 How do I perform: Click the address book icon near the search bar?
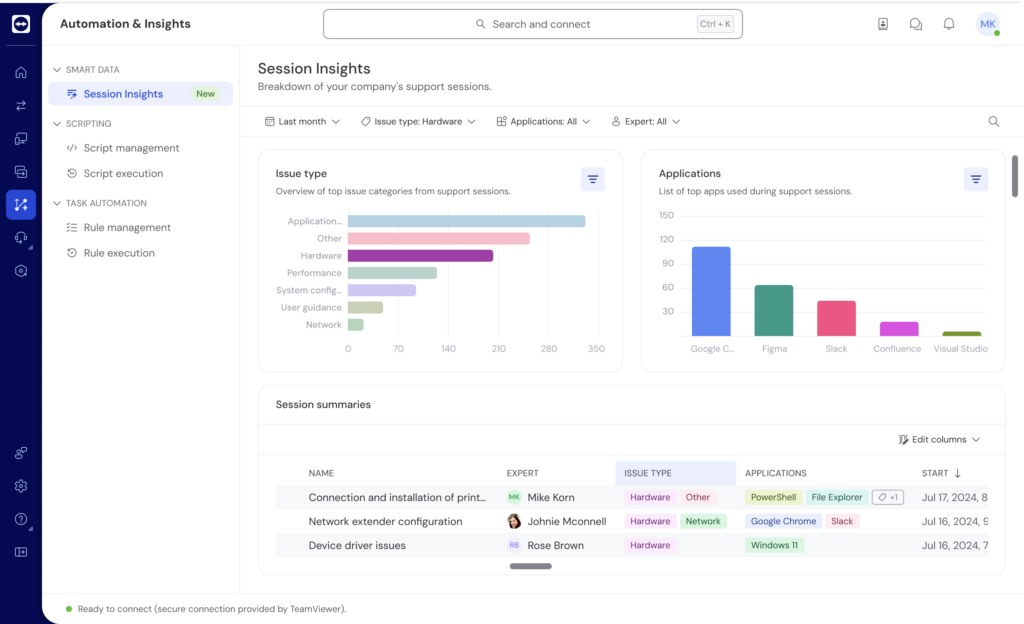(883, 23)
